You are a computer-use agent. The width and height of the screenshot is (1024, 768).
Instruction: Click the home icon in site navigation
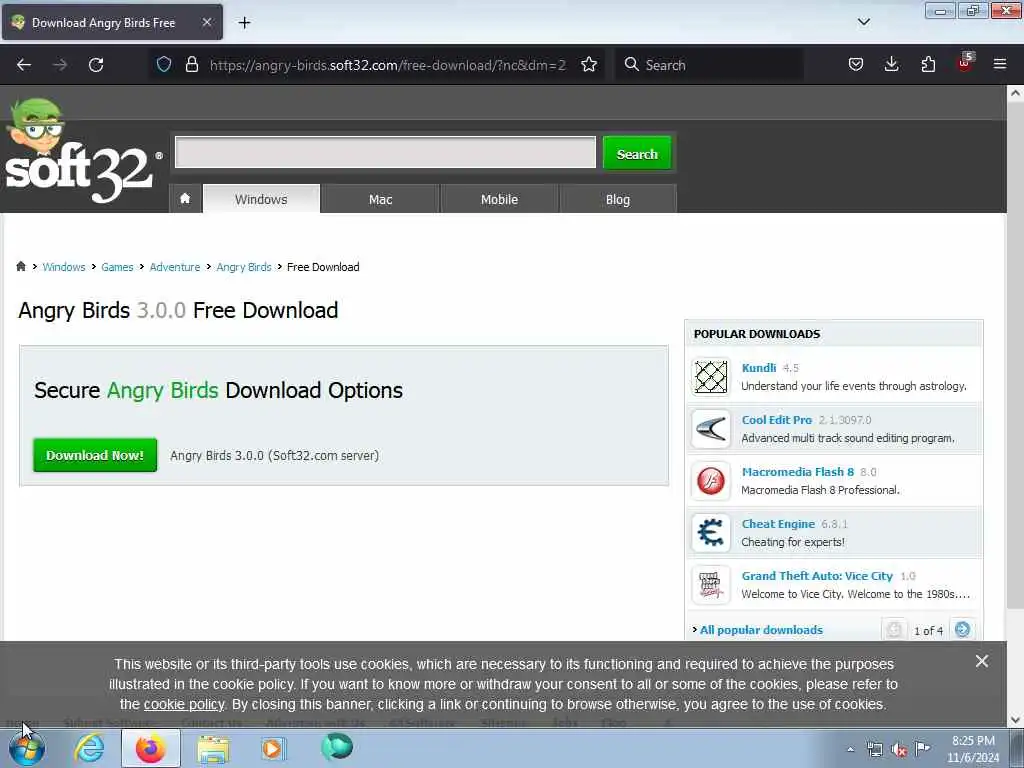pos(185,199)
